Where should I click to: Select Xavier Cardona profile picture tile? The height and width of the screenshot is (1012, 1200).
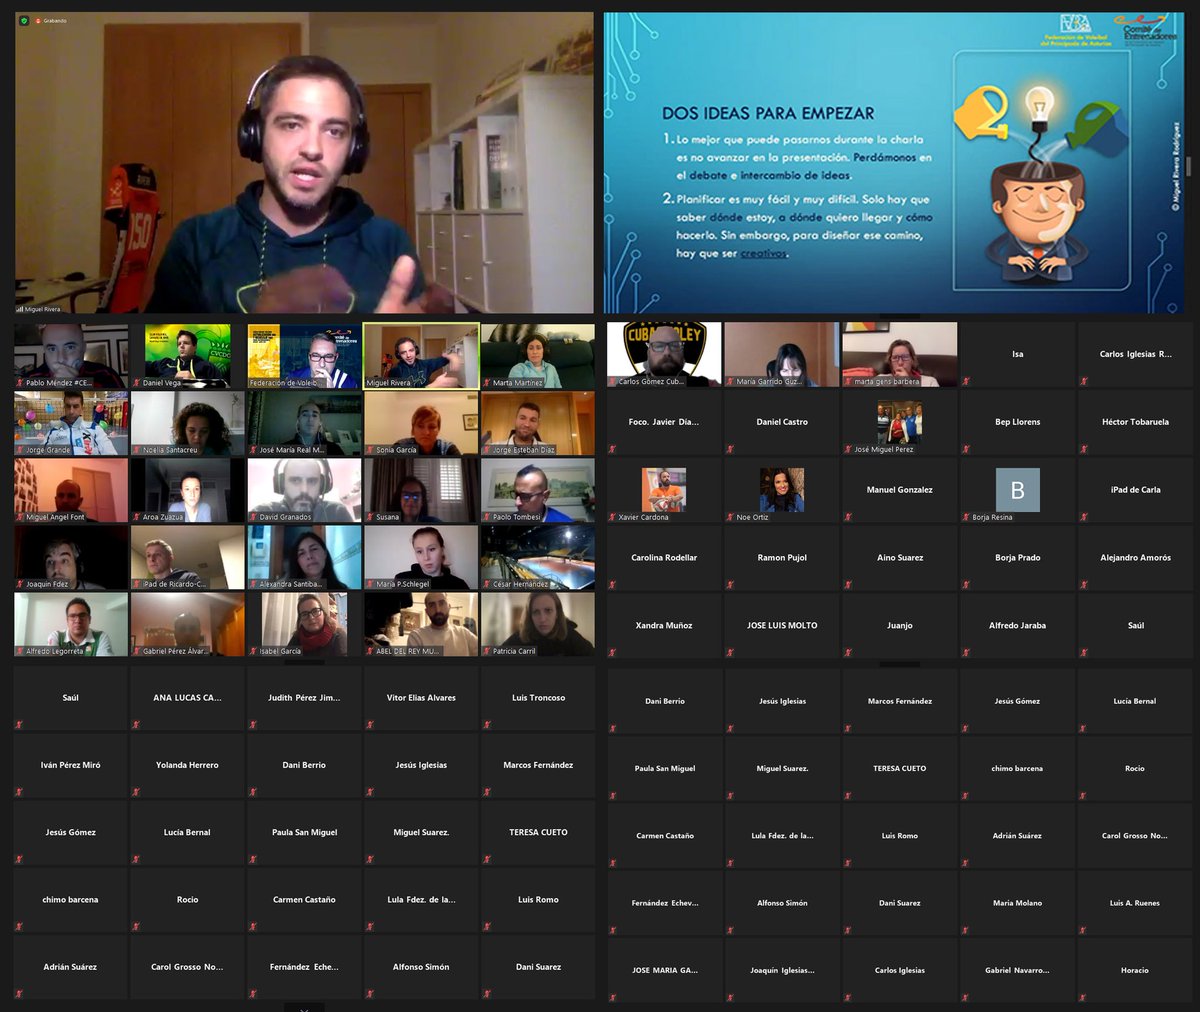point(664,490)
